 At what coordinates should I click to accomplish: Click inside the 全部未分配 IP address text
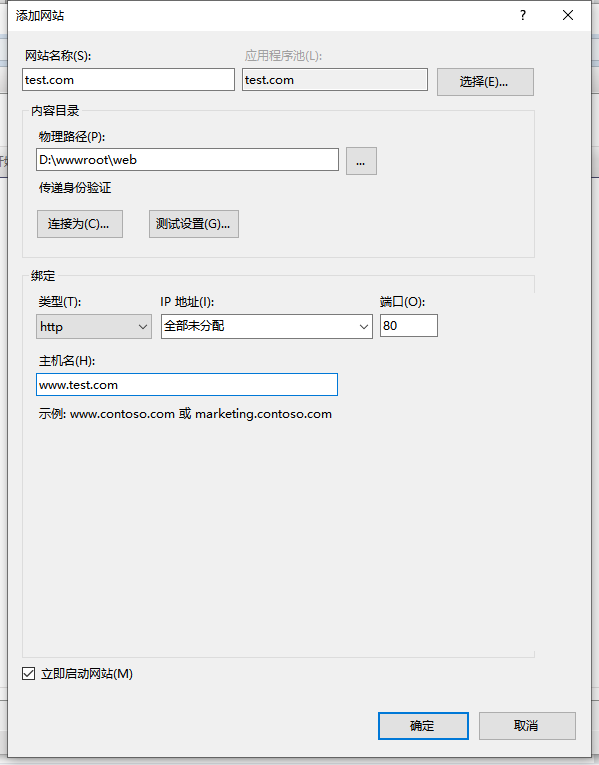[194, 325]
